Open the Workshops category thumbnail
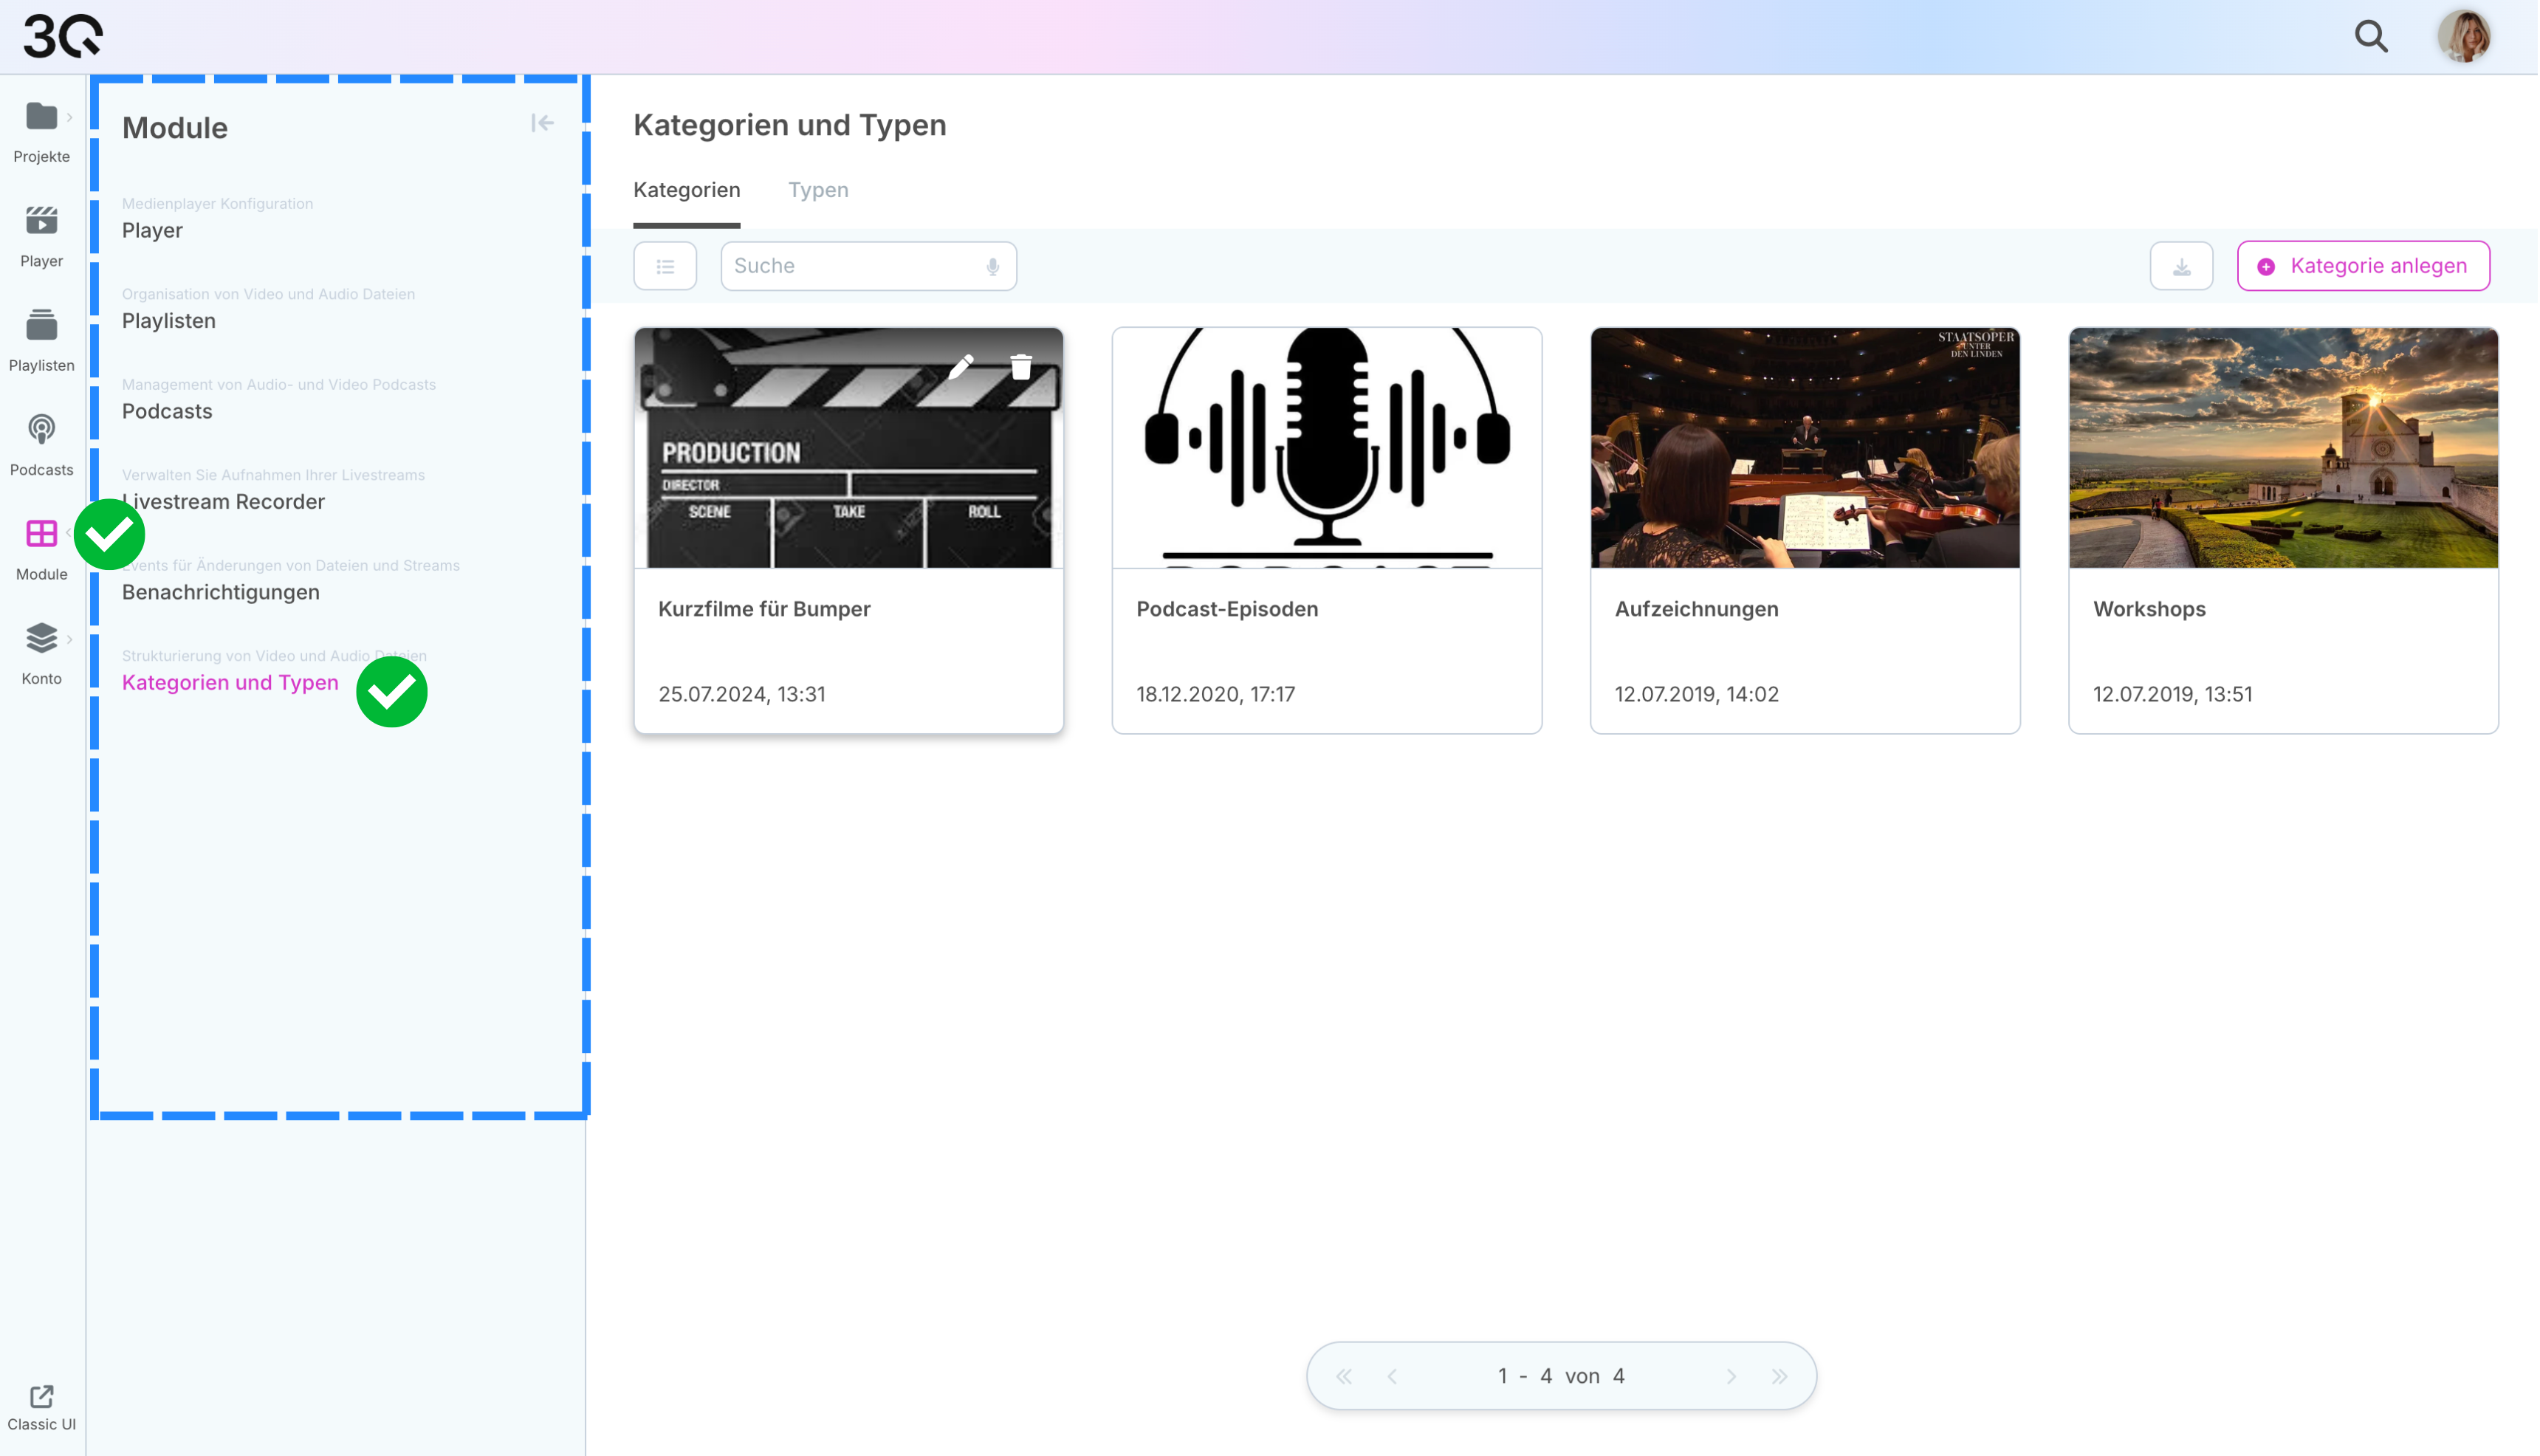The width and height of the screenshot is (2540, 1456). [x=2283, y=448]
